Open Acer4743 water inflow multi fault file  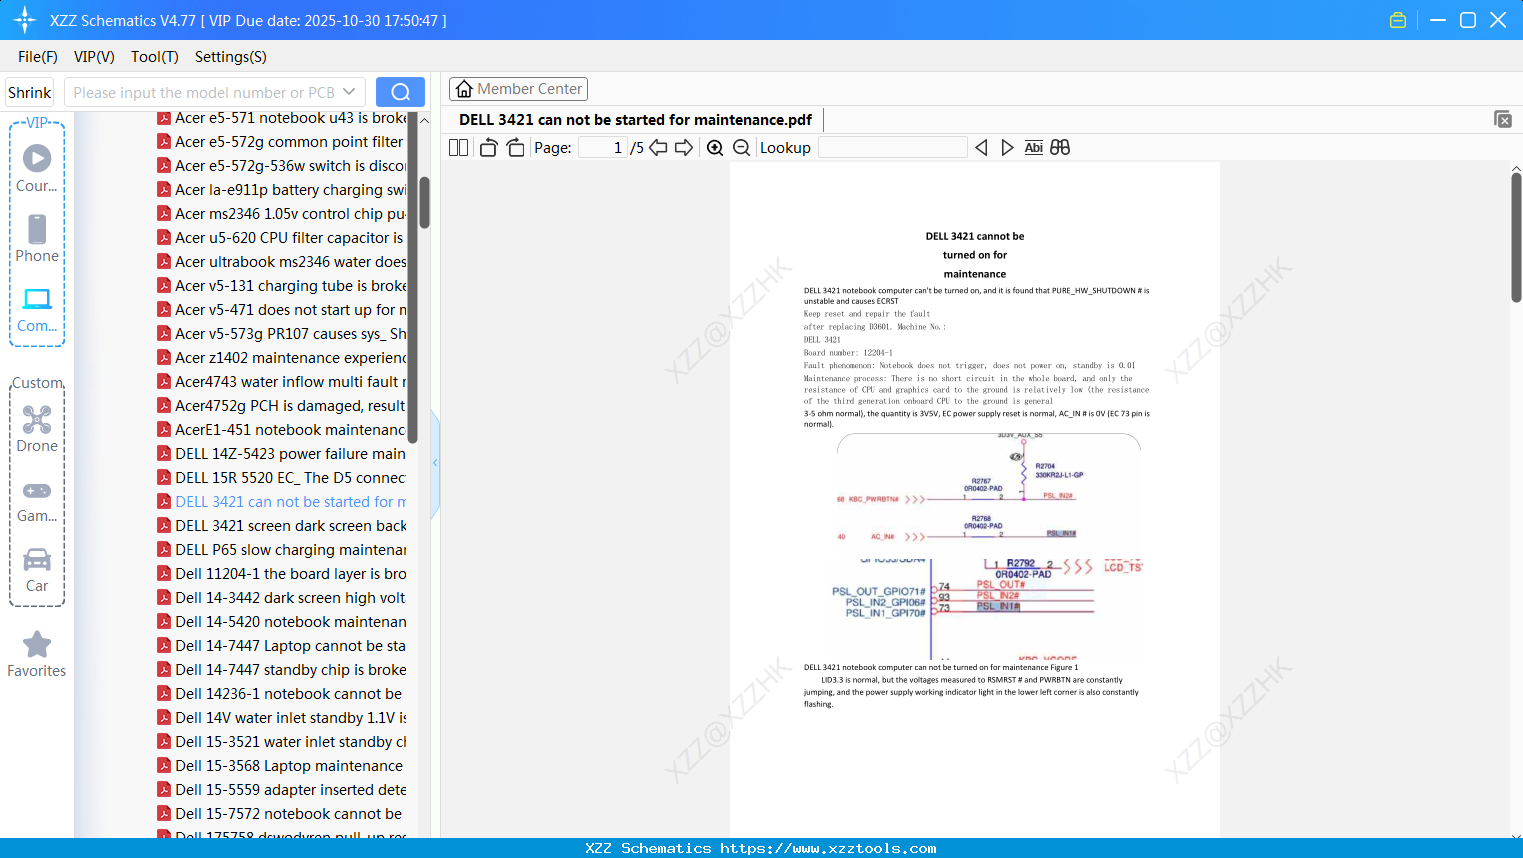click(x=281, y=382)
